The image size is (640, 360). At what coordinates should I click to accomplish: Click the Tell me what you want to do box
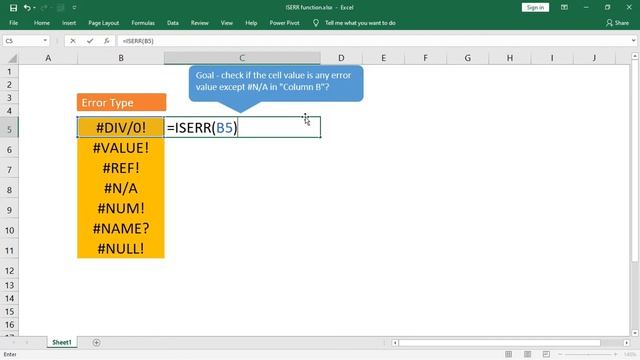[x=360, y=23]
